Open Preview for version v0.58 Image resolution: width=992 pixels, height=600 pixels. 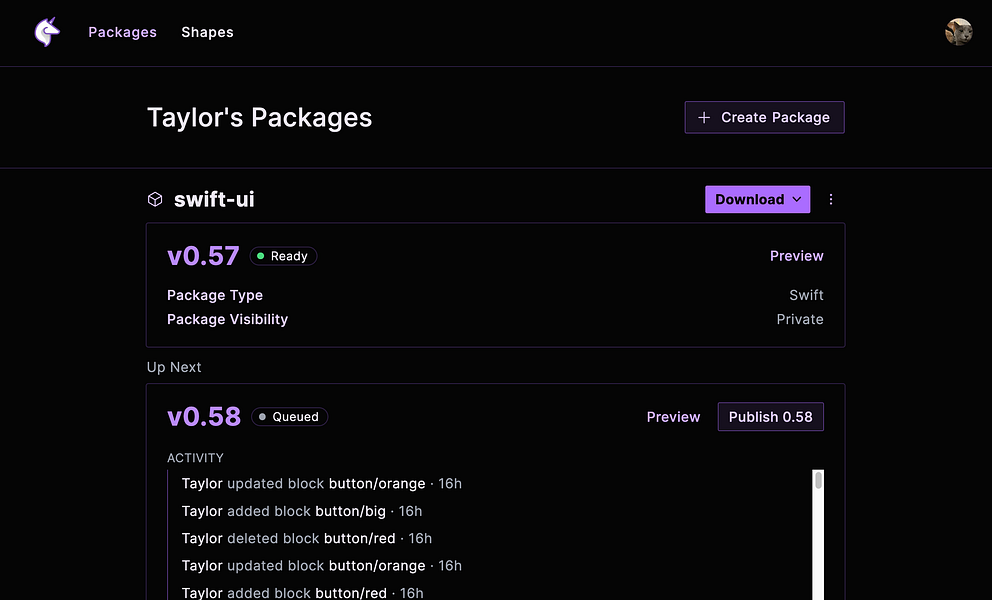point(673,417)
